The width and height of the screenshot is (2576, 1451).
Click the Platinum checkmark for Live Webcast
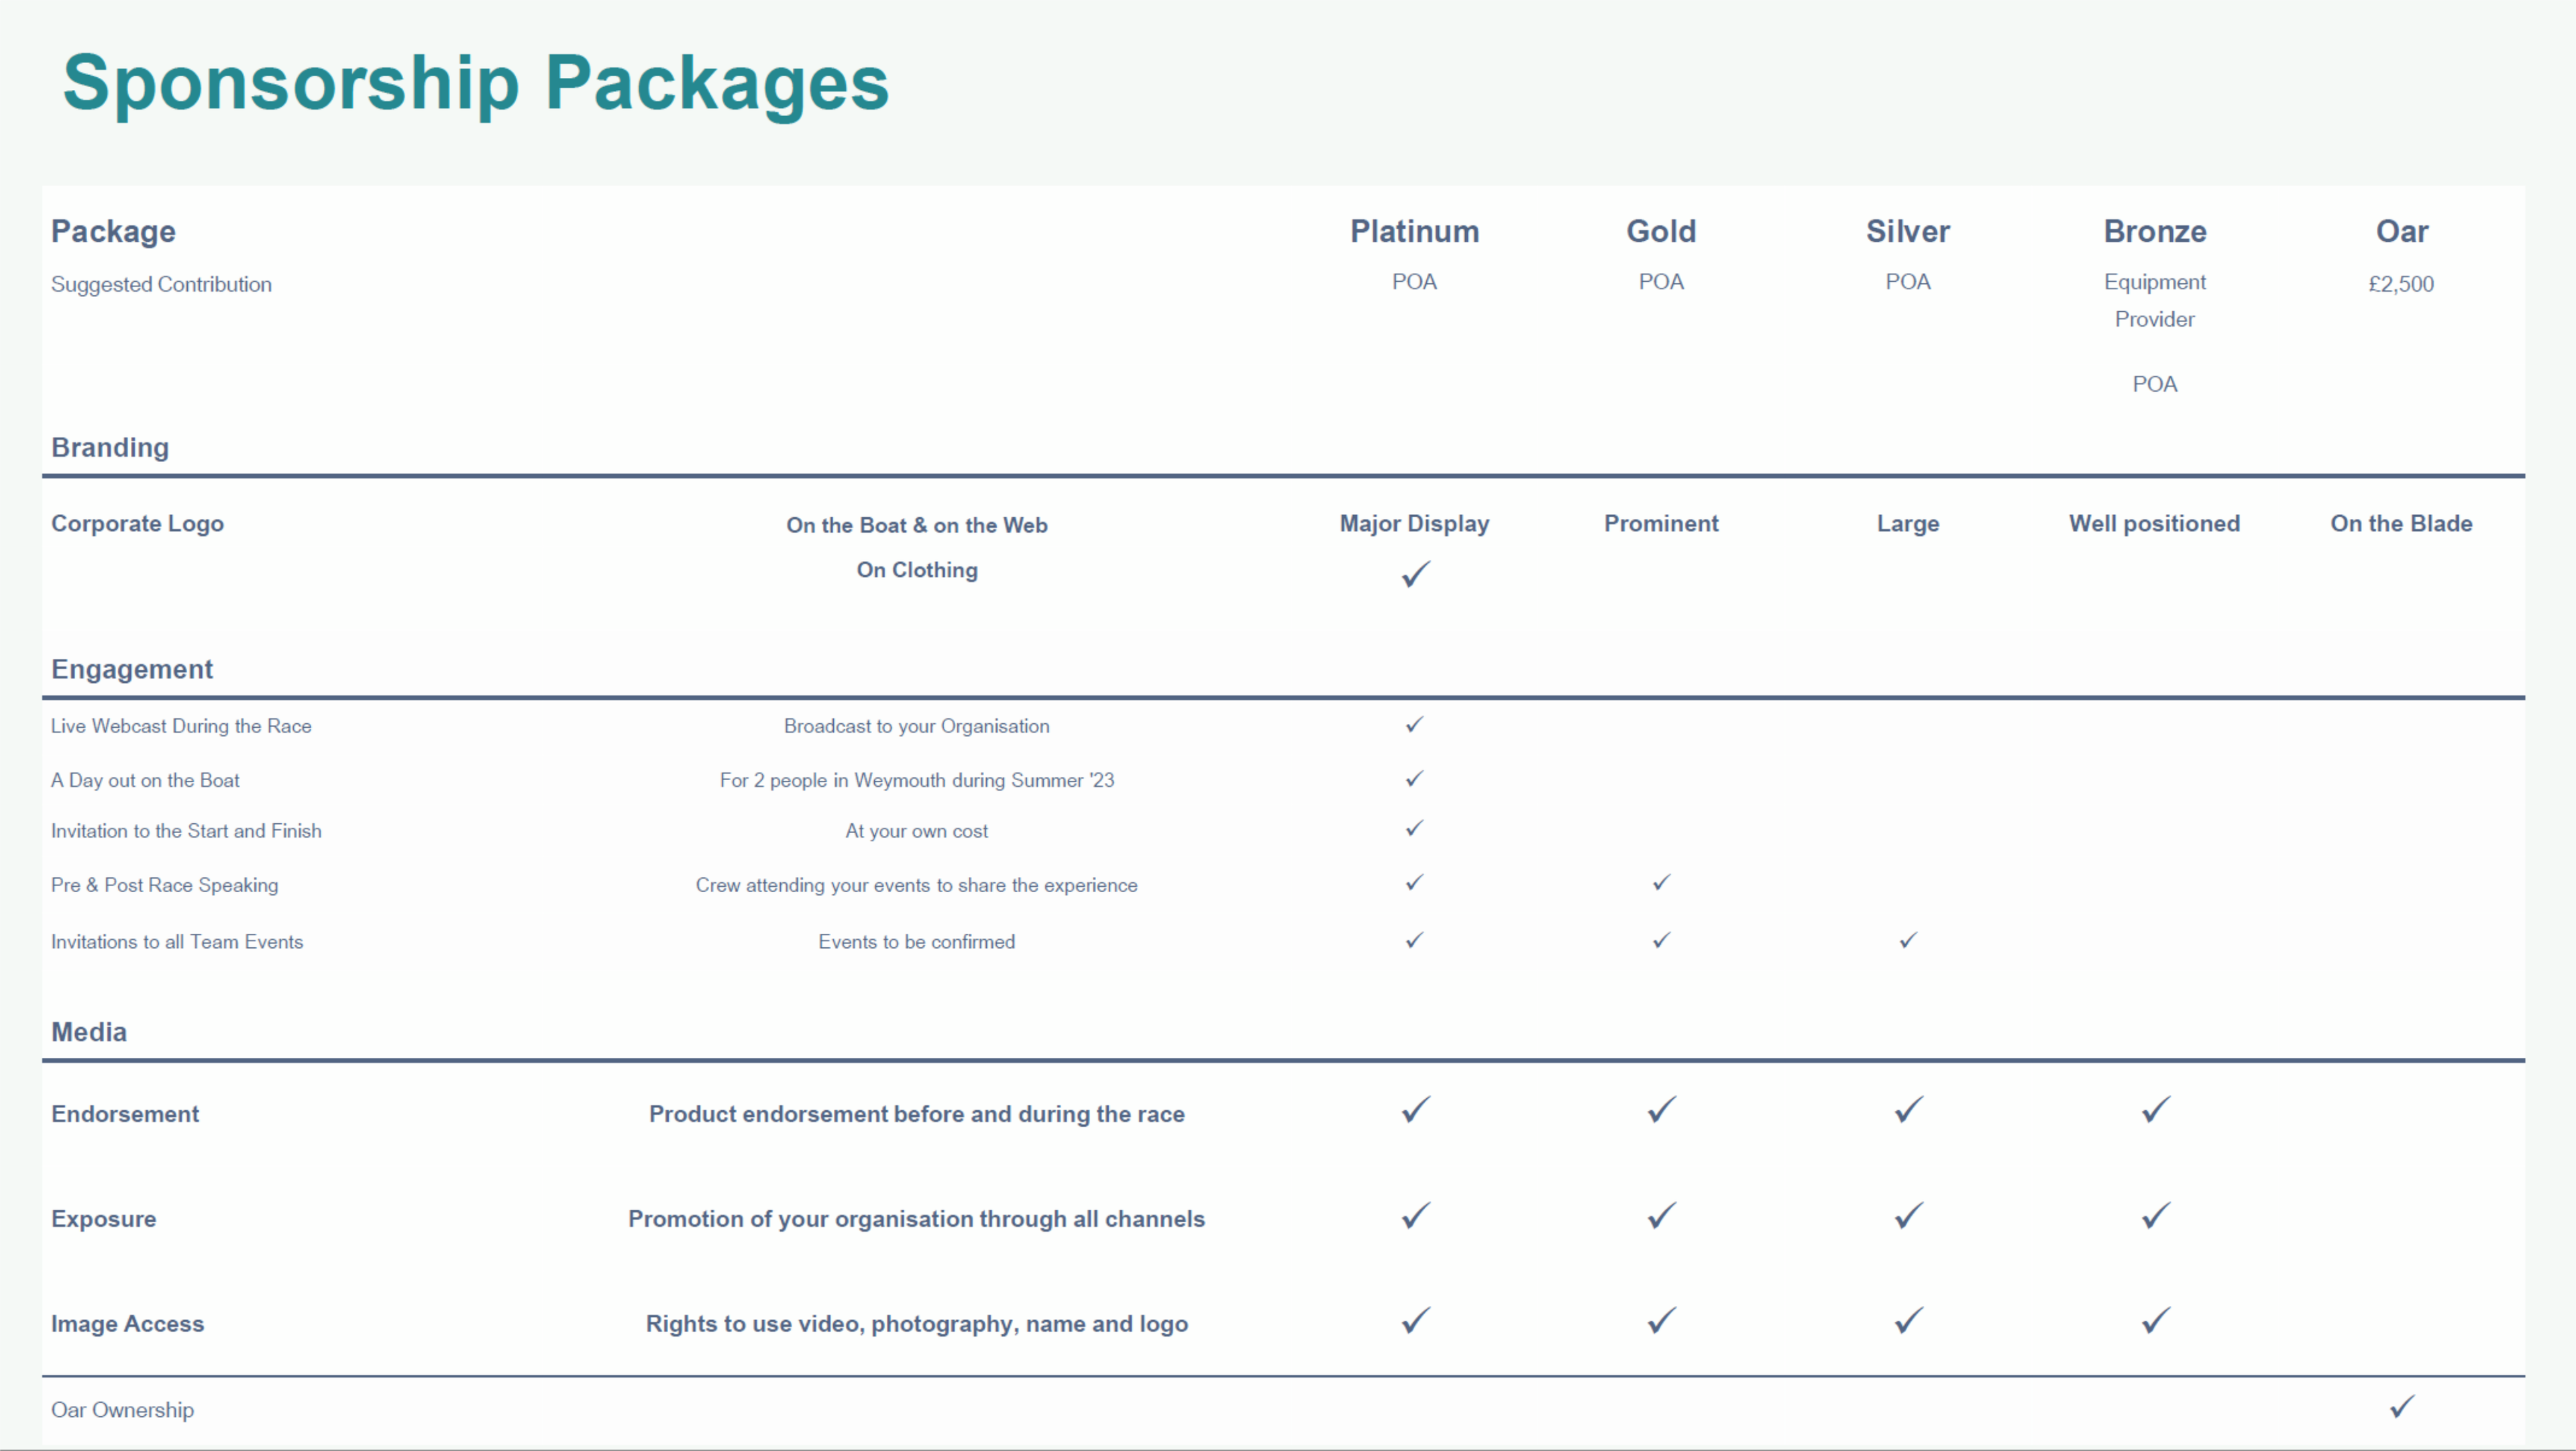[1414, 725]
